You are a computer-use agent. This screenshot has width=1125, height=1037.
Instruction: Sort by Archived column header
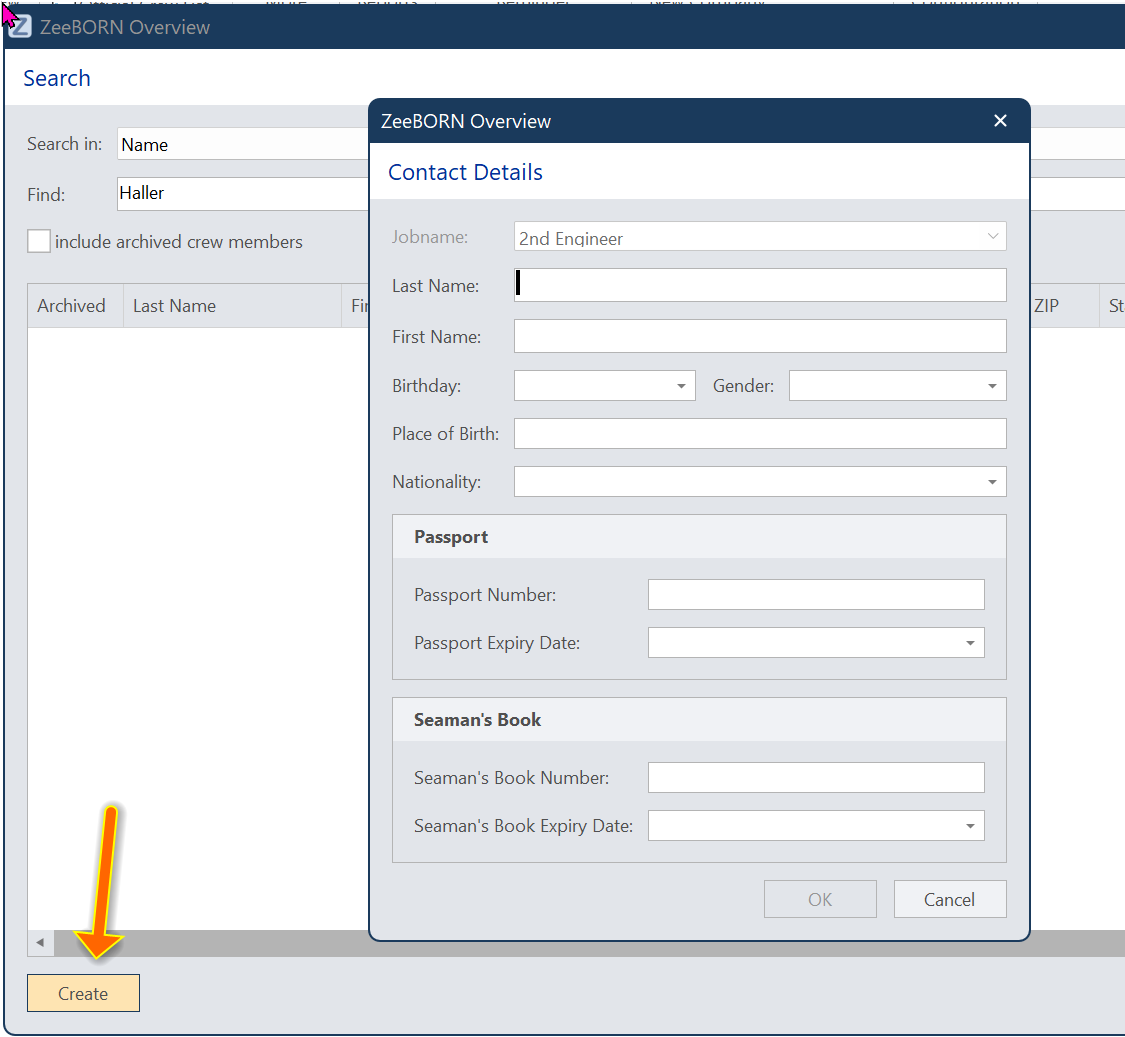pos(75,306)
